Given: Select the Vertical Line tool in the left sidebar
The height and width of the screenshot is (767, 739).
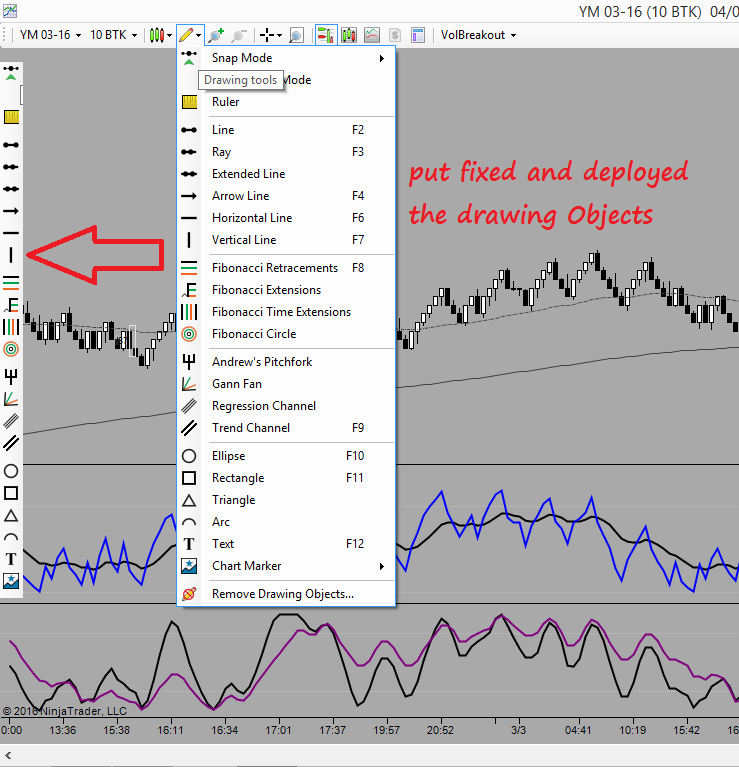Looking at the screenshot, I should (11, 255).
